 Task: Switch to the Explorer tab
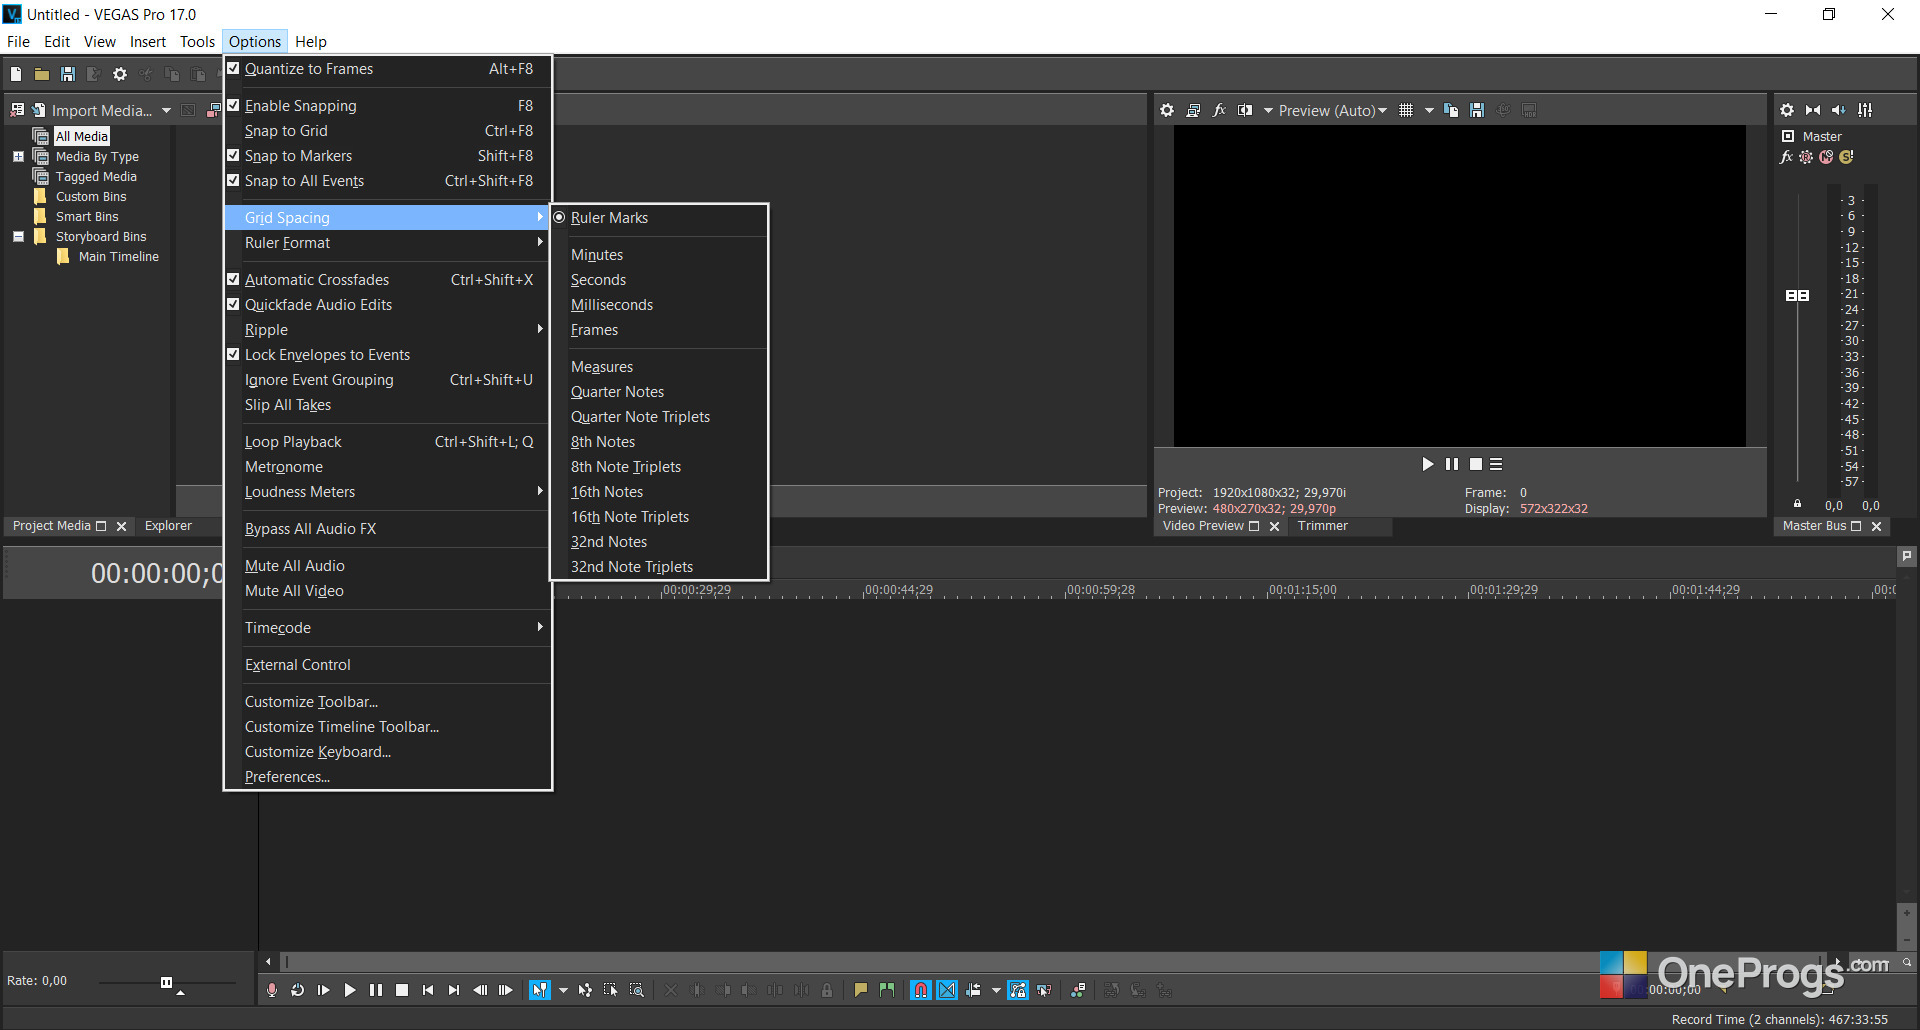click(x=168, y=526)
